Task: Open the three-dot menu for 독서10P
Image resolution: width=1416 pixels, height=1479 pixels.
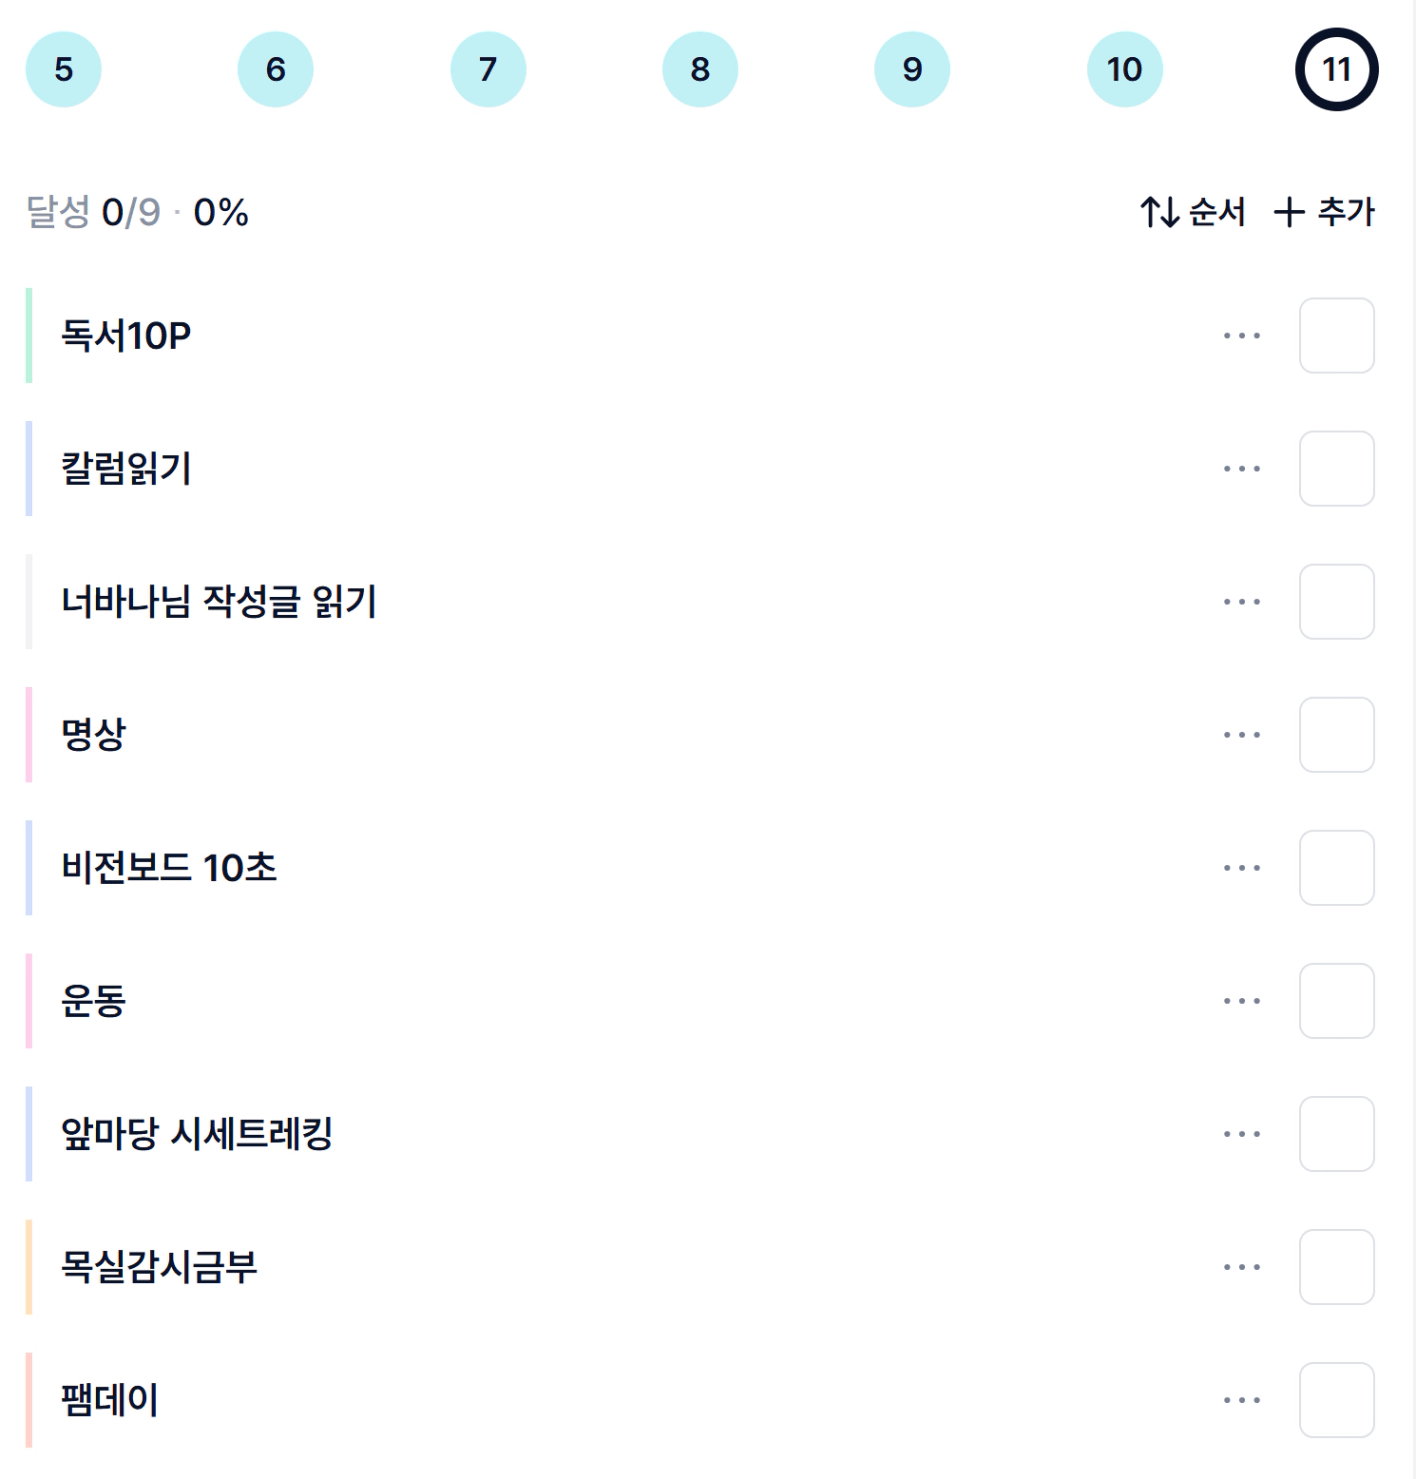Action: click(x=1241, y=336)
